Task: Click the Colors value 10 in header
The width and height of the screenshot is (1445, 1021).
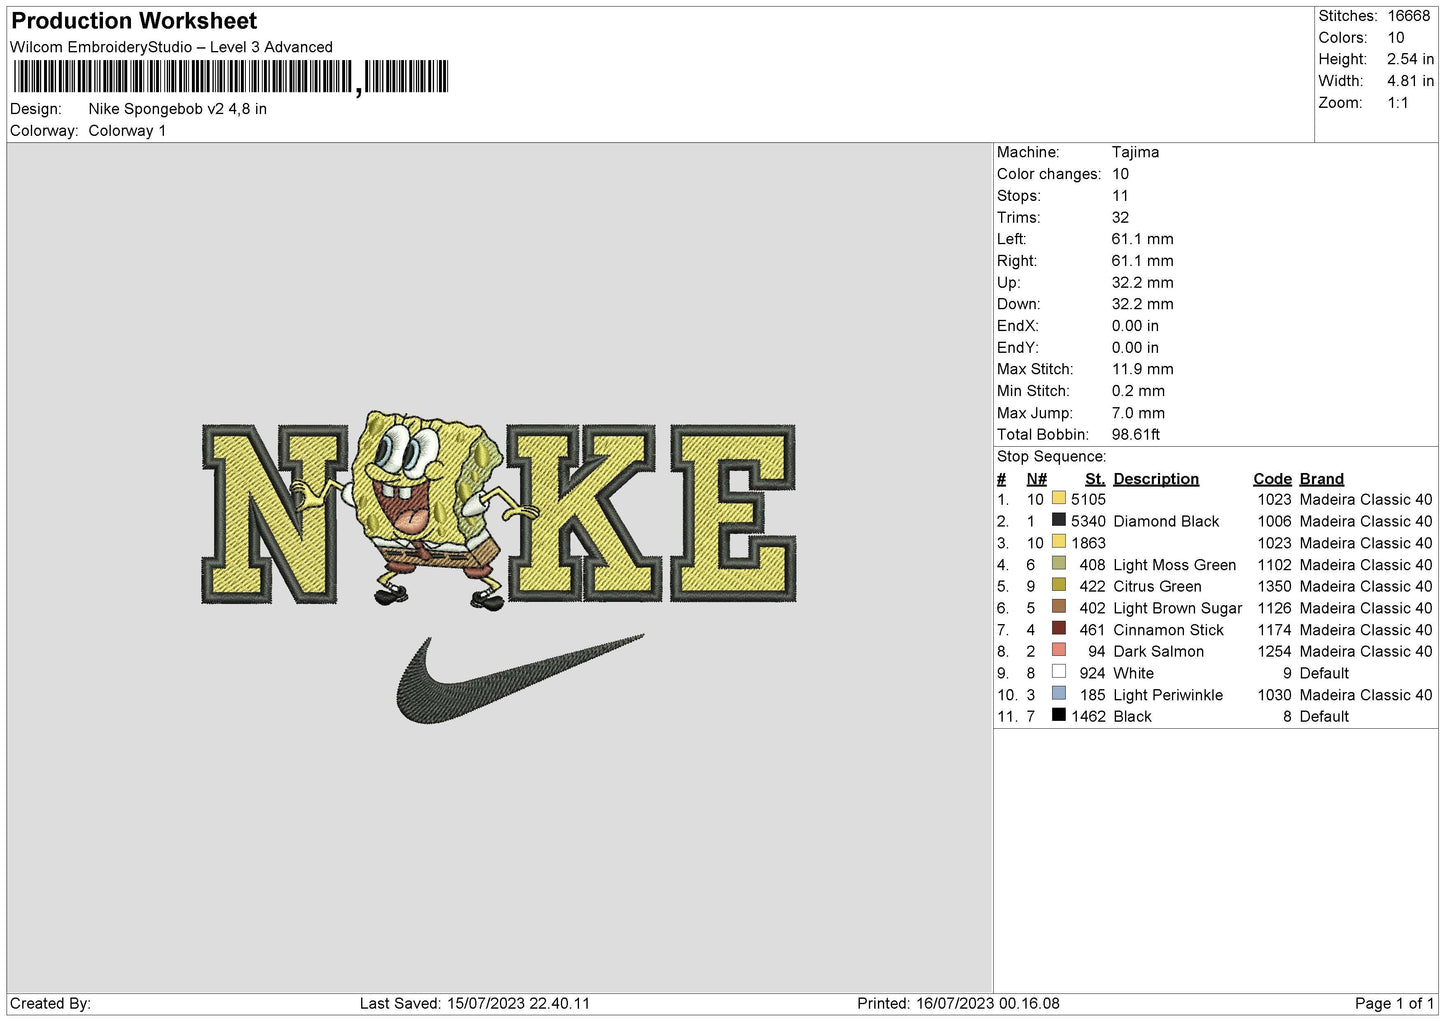Action: click(x=1396, y=38)
